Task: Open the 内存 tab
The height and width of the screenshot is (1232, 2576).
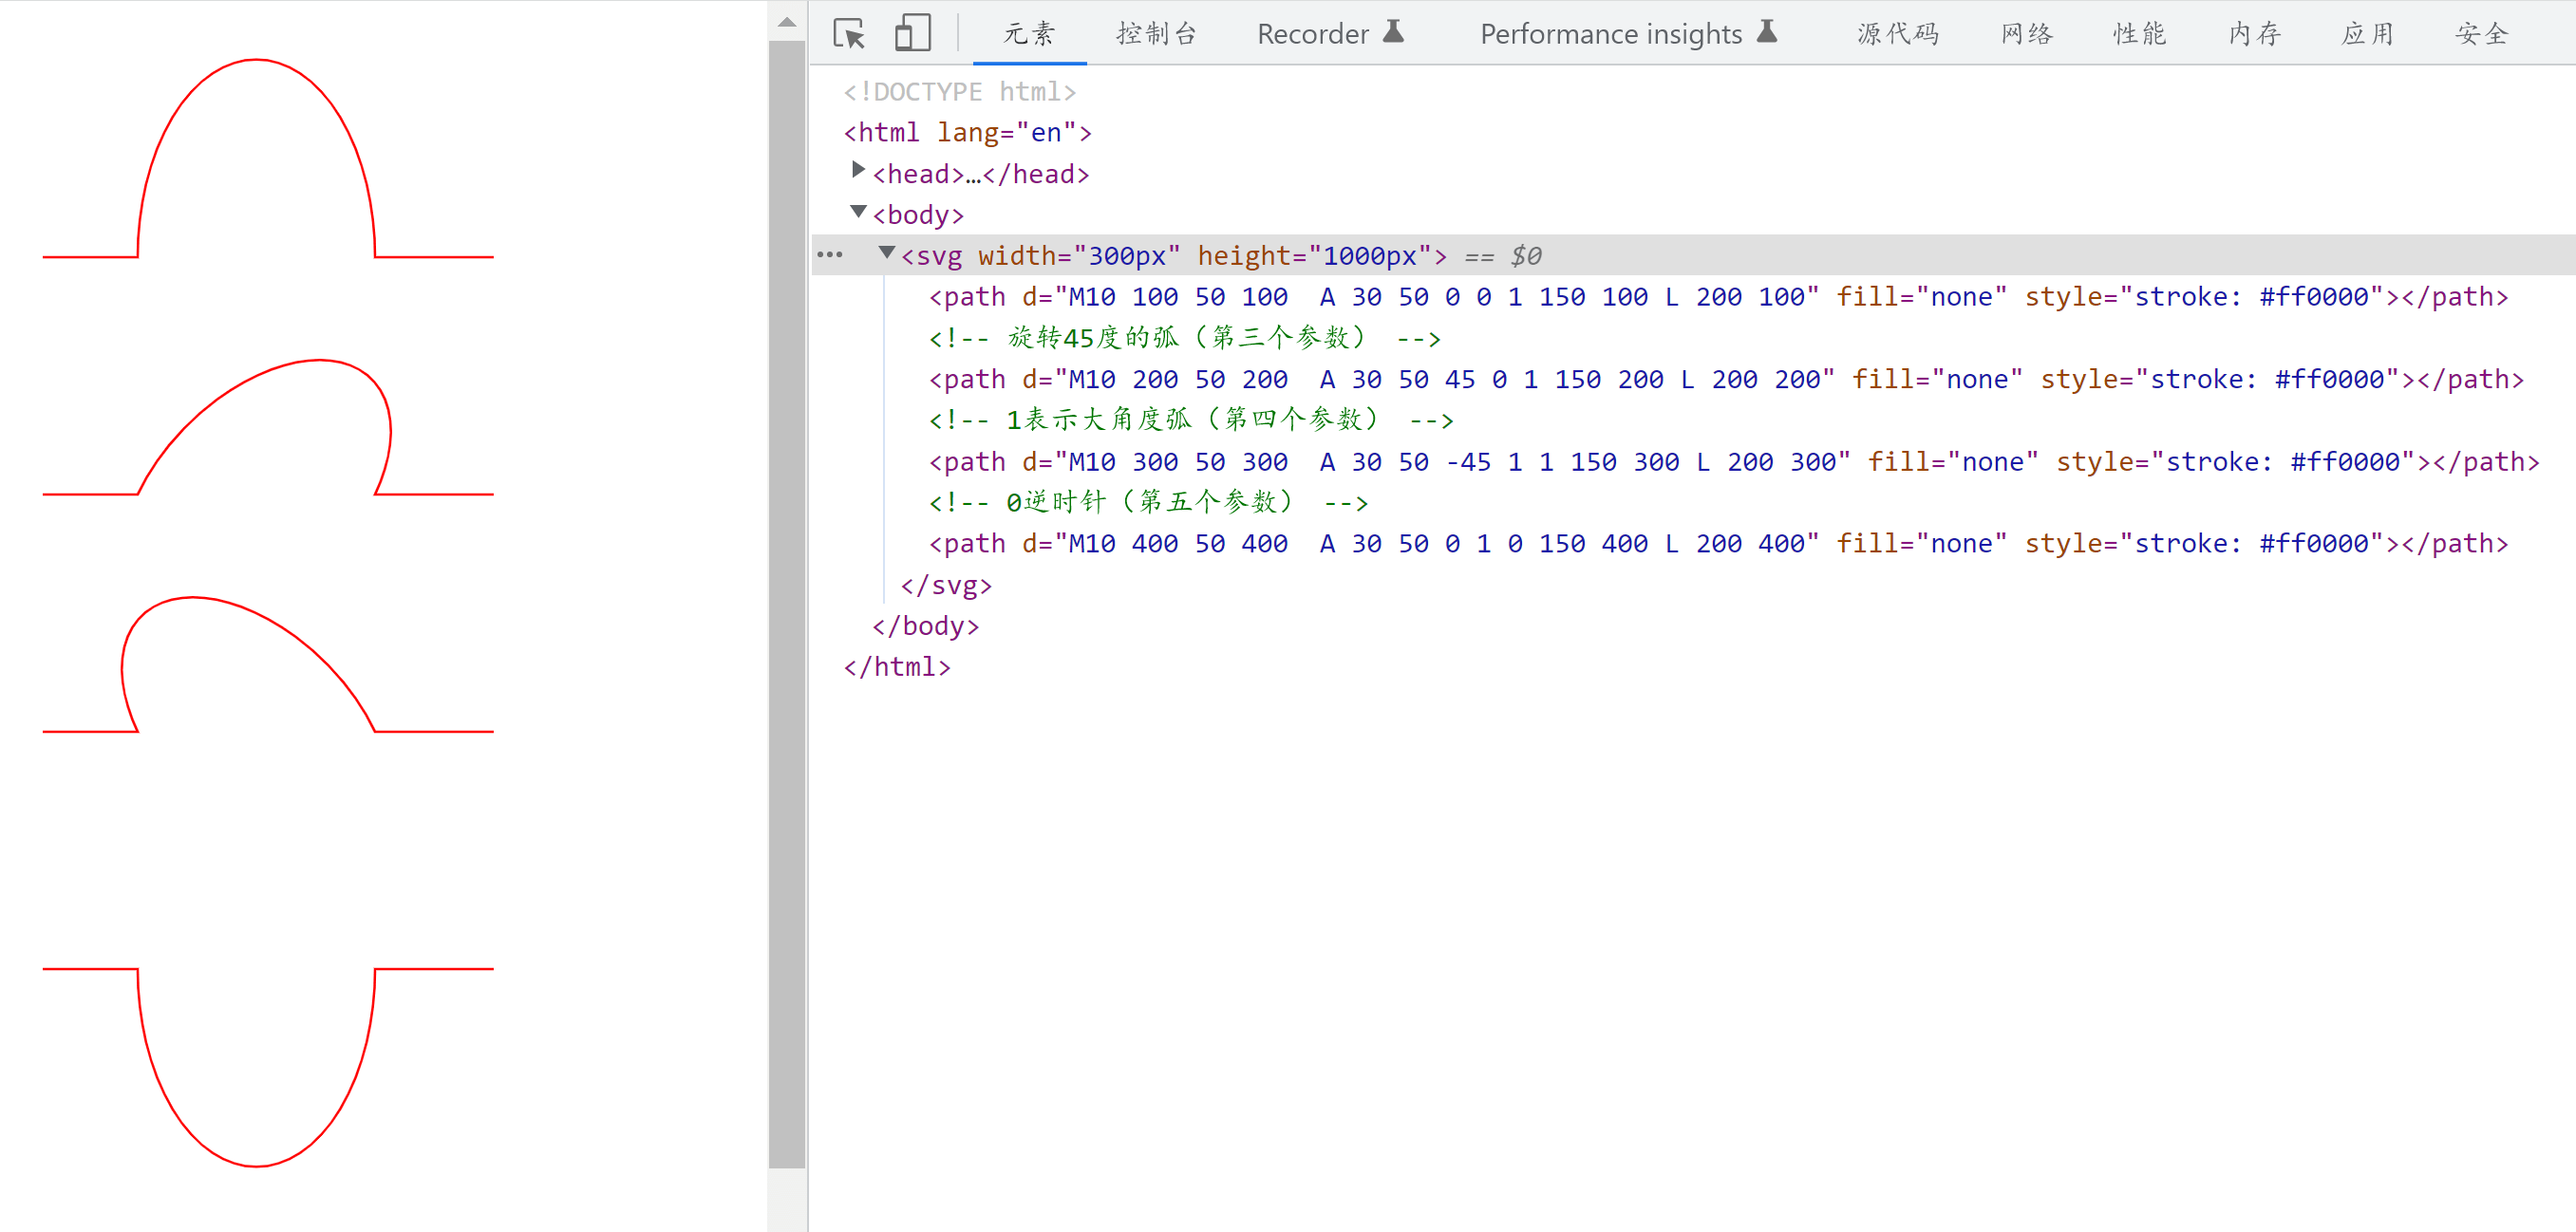Action: 2254,34
